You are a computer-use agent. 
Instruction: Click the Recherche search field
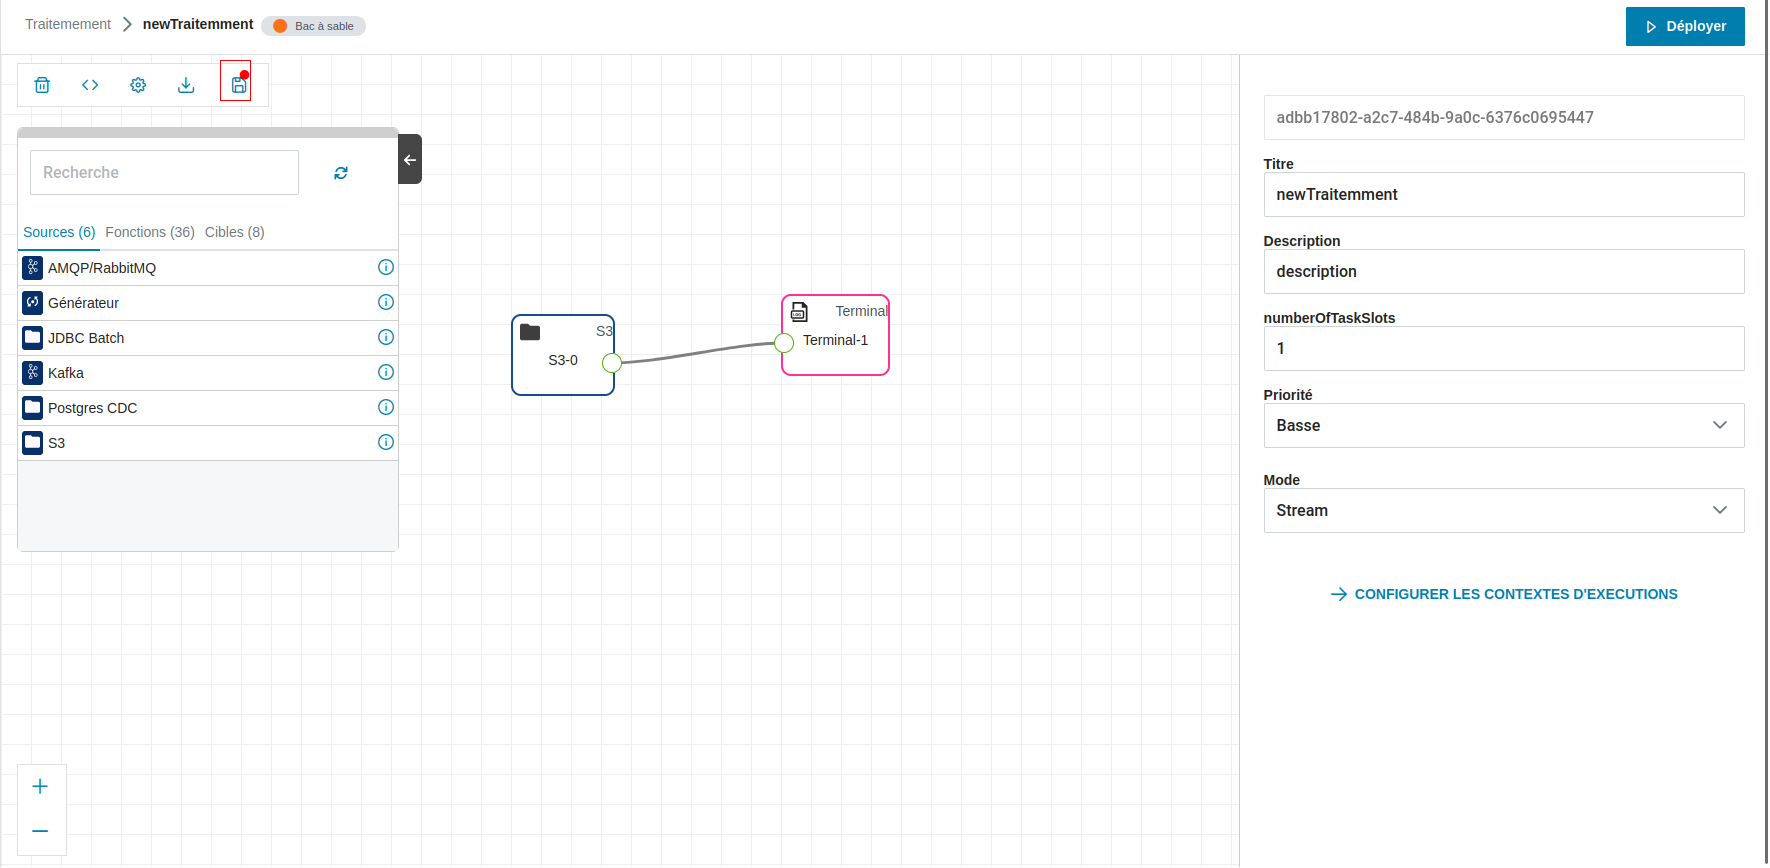click(x=164, y=173)
